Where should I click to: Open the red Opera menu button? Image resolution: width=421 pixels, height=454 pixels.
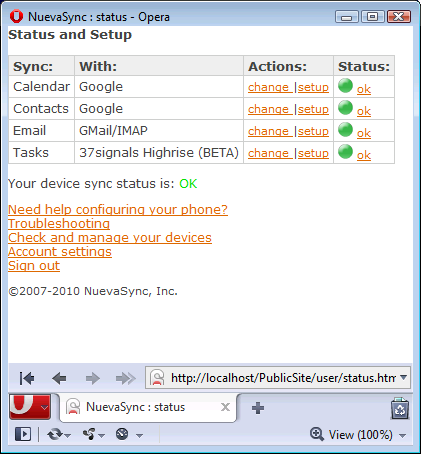[30, 407]
